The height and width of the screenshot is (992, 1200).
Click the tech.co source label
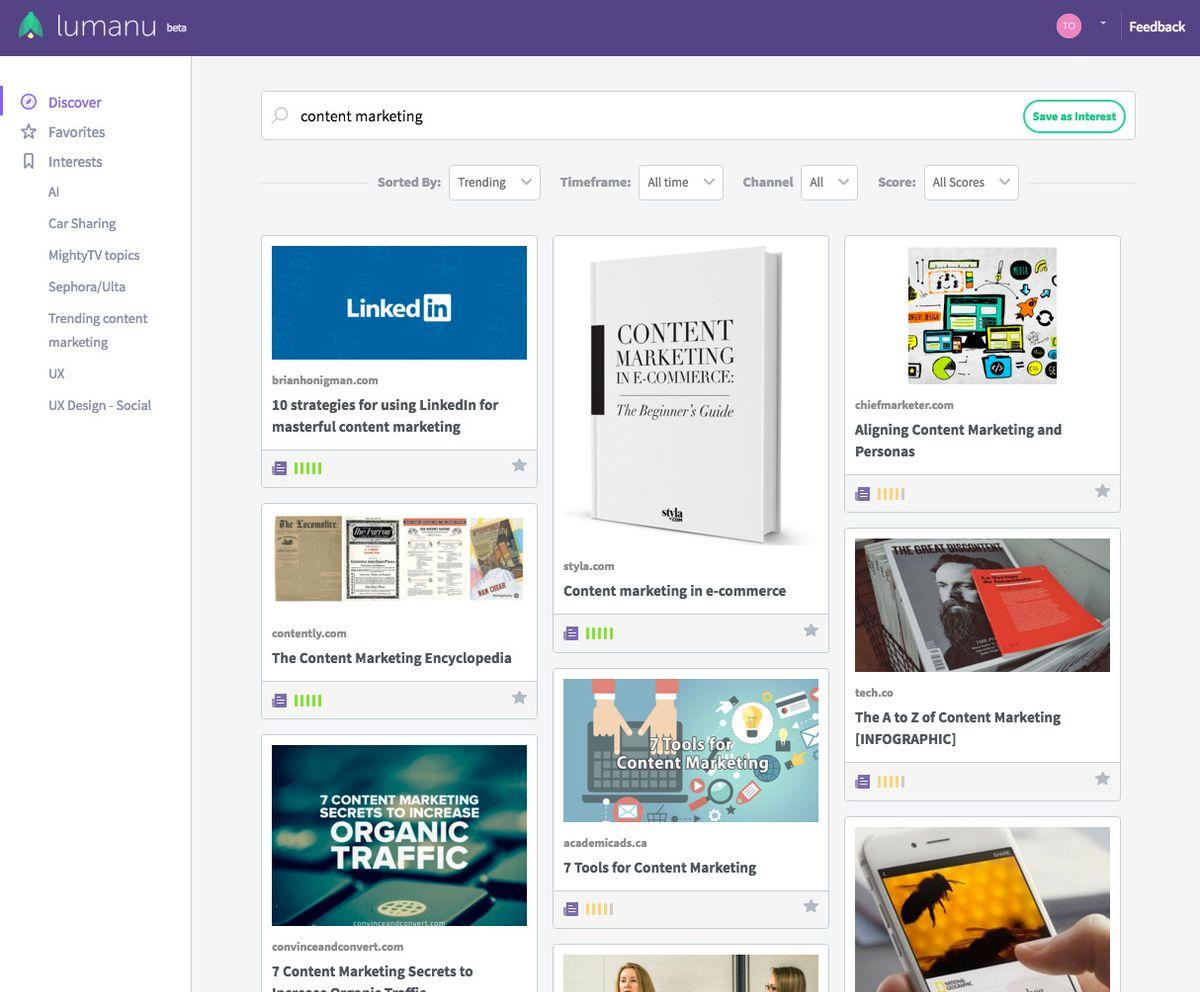(x=874, y=693)
